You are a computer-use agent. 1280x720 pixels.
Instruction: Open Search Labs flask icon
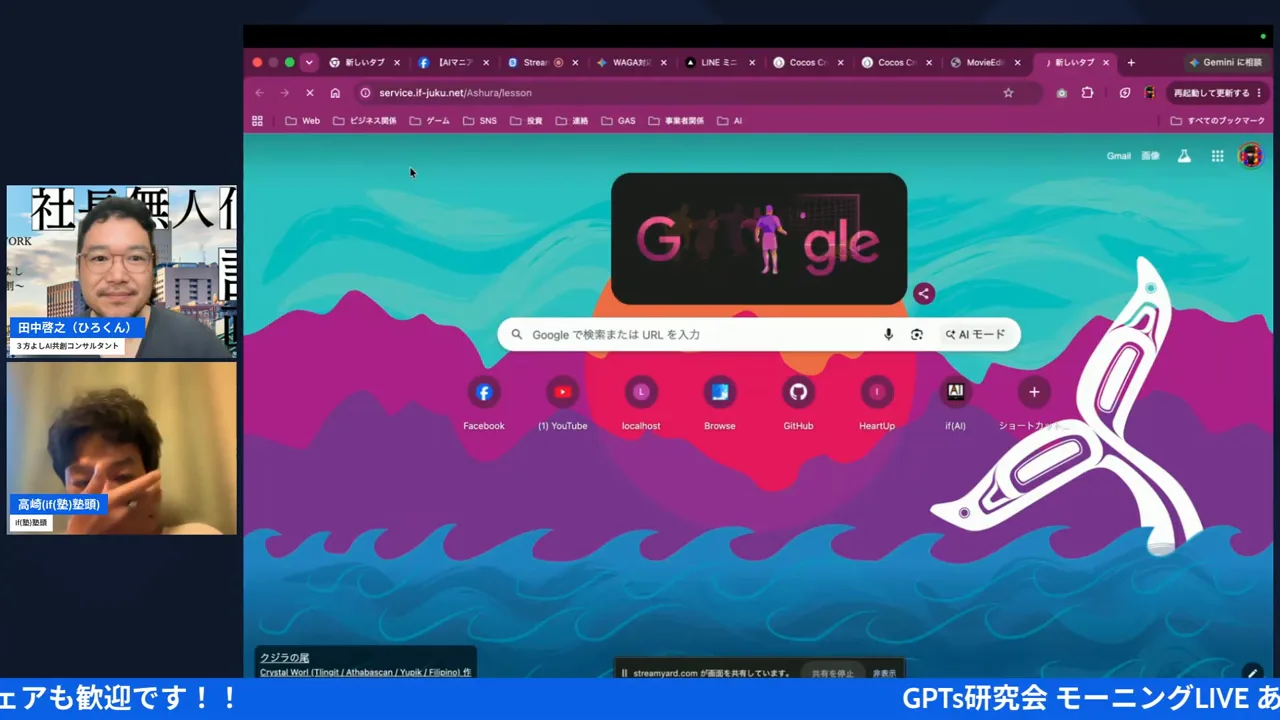tap(1184, 156)
